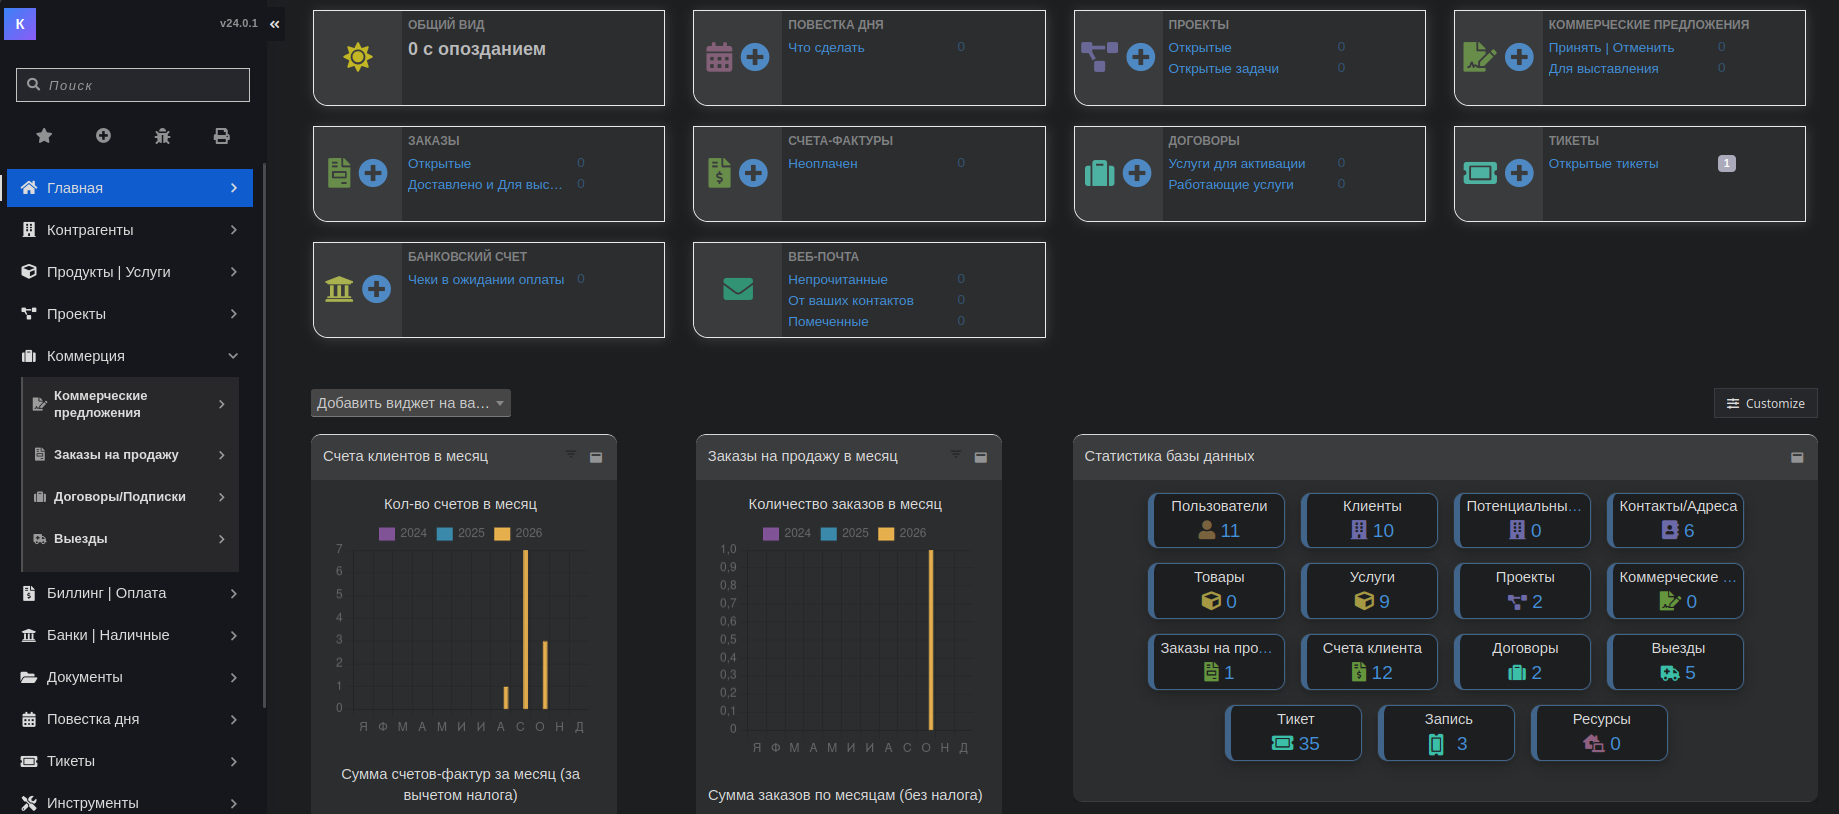This screenshot has height=814, width=1839.
Task: Add new project via Проекты plus icon
Action: click(x=1141, y=57)
